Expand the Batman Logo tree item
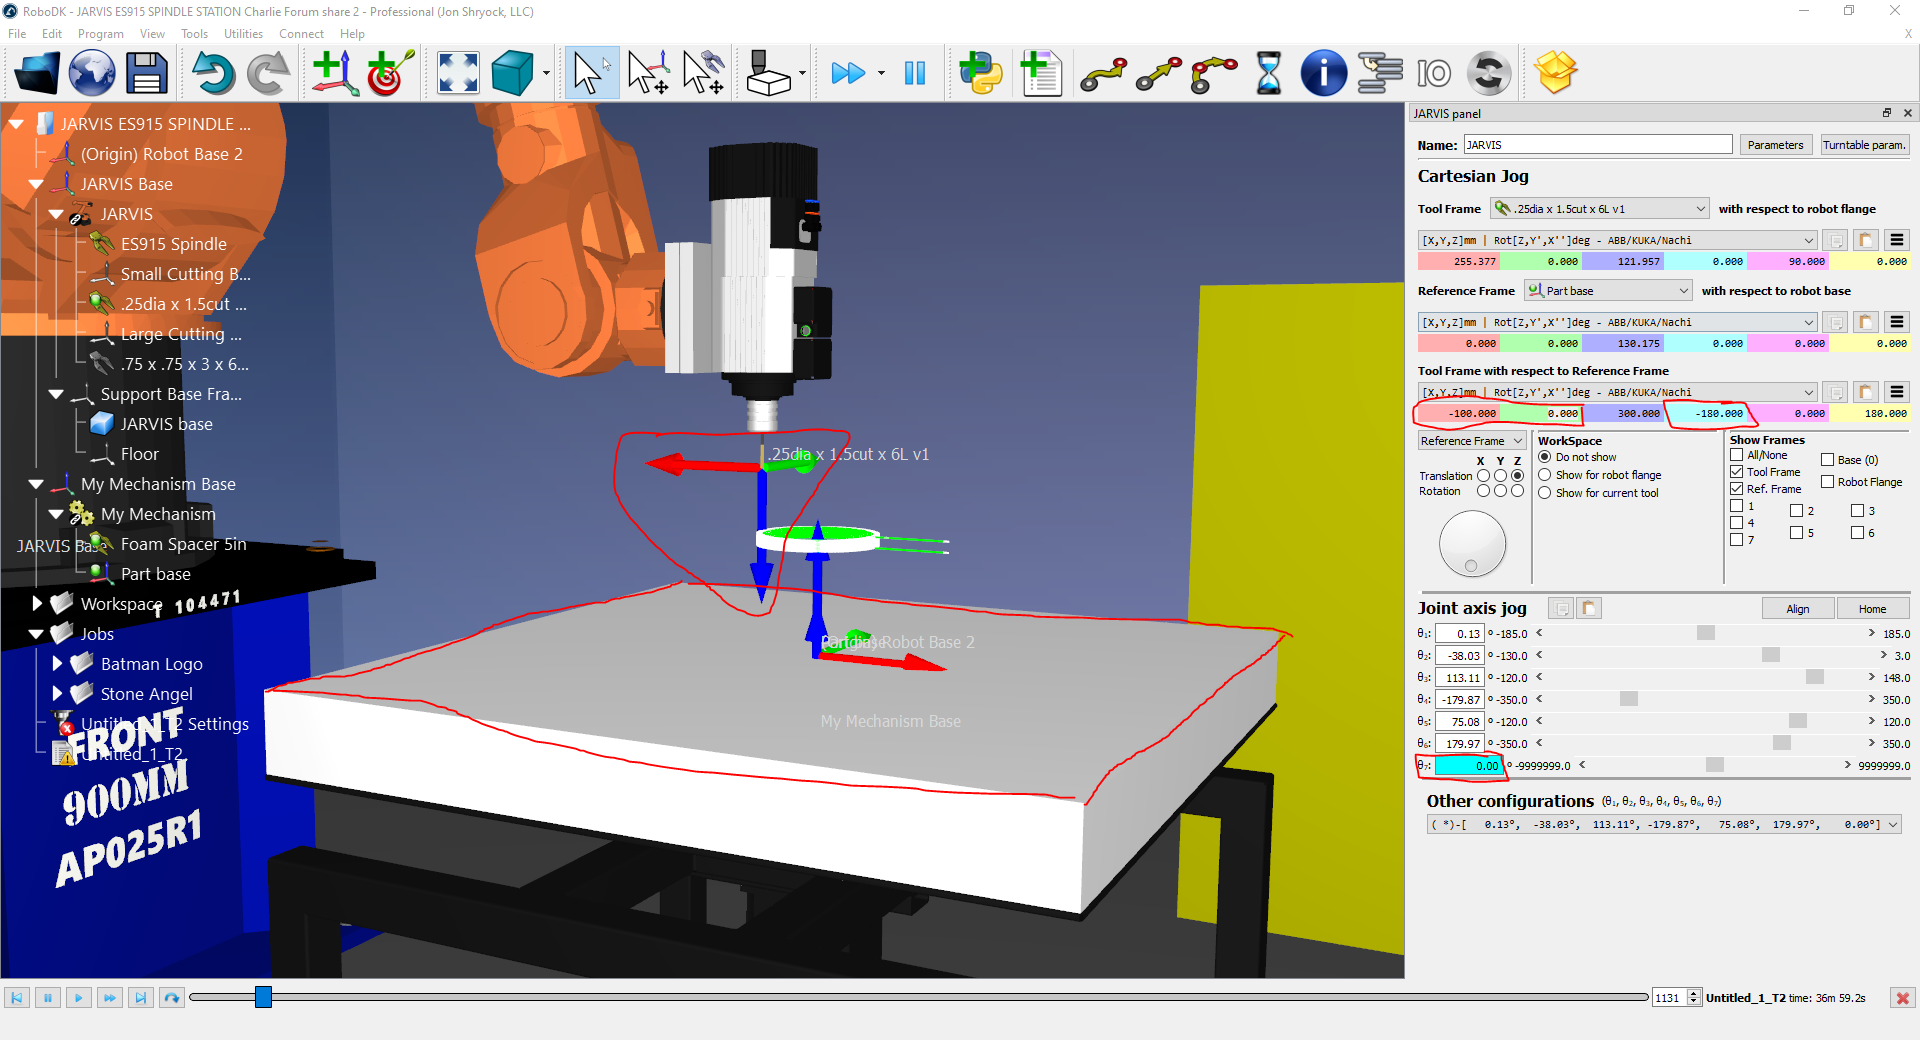 (x=57, y=663)
